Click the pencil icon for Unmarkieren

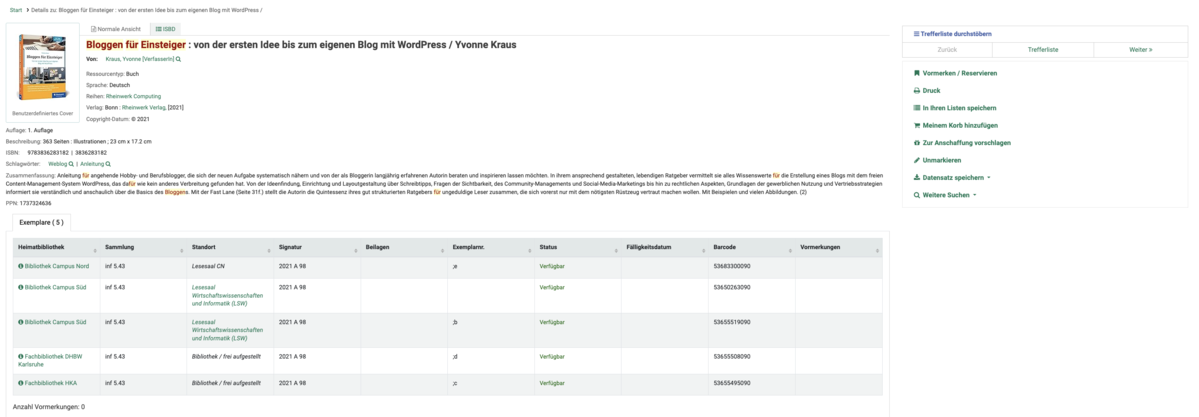coord(917,161)
